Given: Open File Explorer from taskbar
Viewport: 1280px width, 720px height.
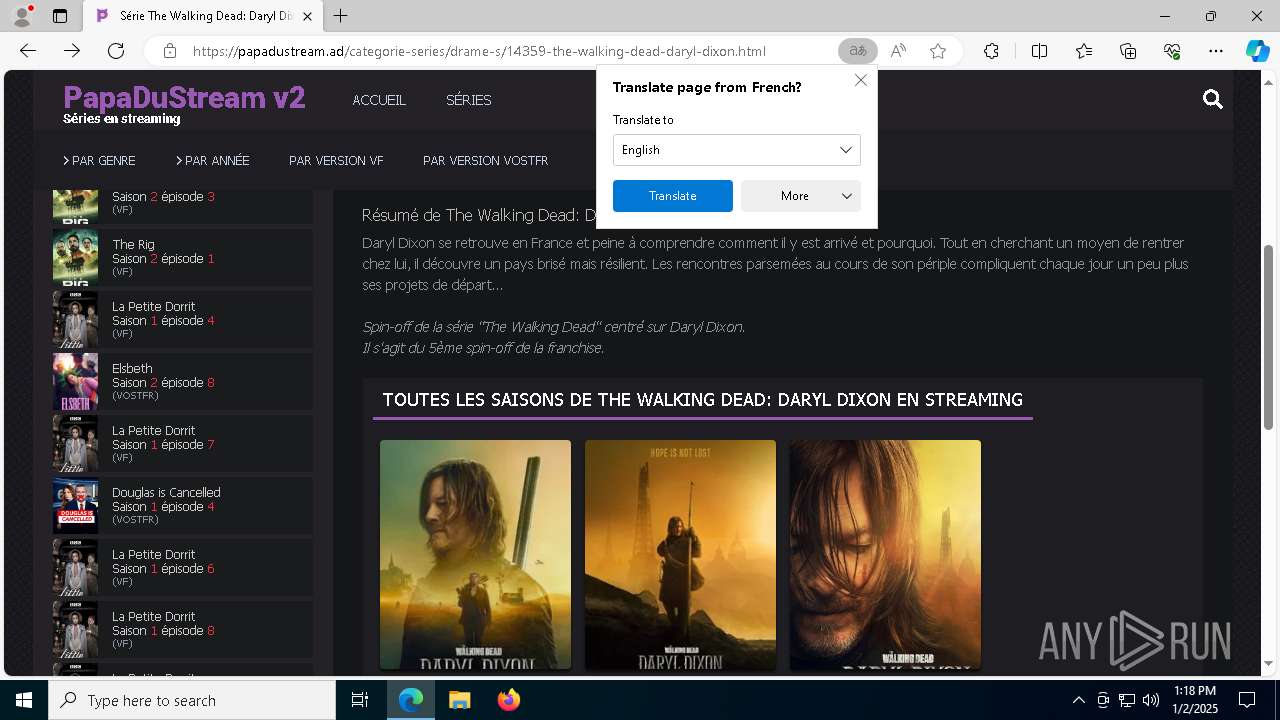Looking at the screenshot, I should 459,700.
